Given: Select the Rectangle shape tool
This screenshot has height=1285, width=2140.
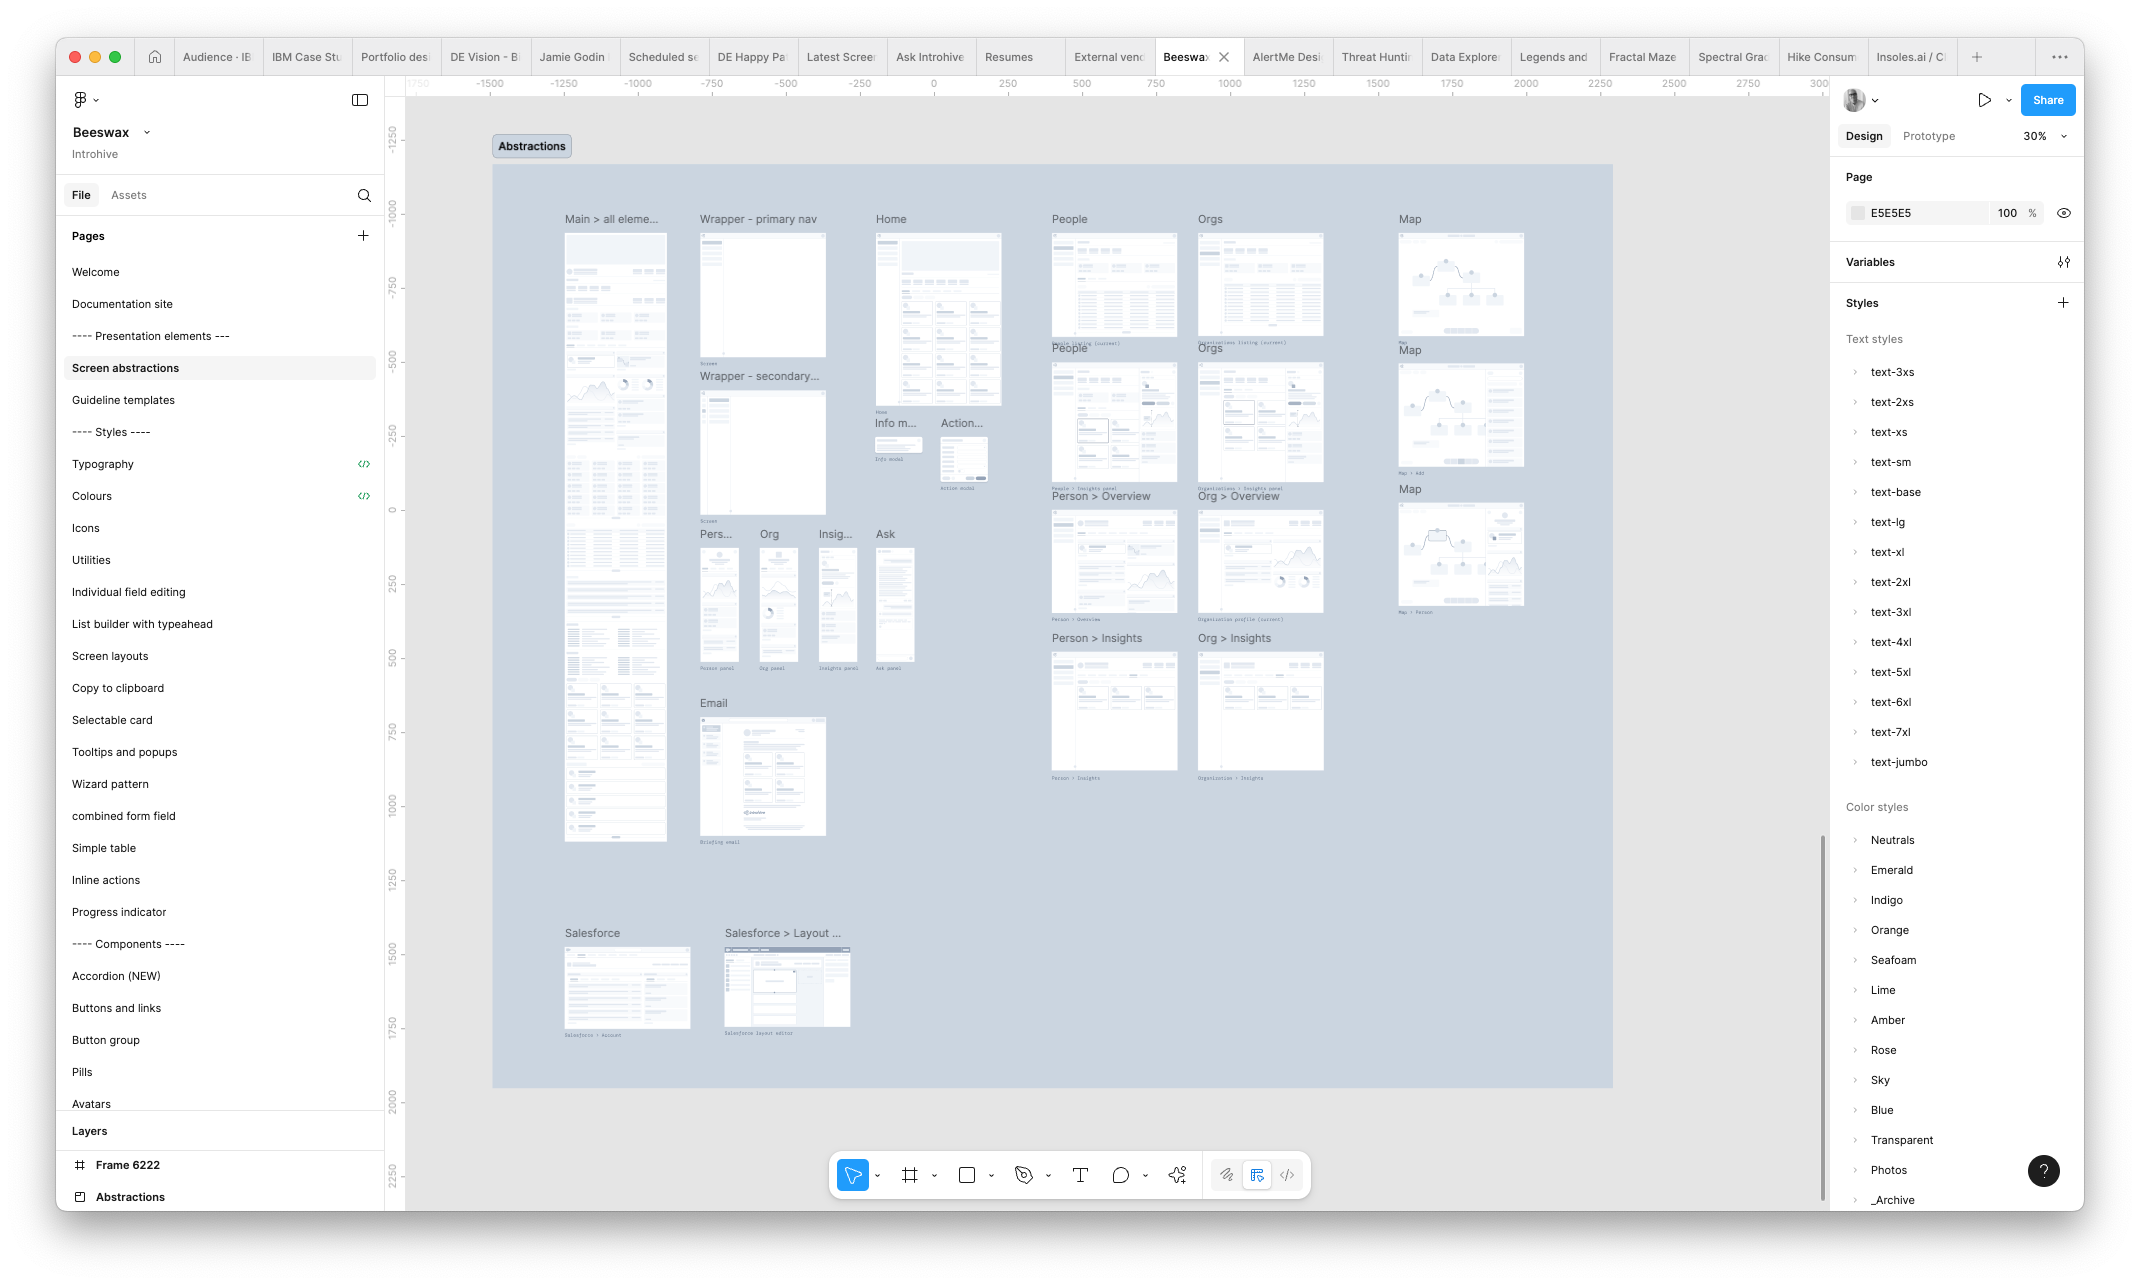Looking at the screenshot, I should pyautogui.click(x=966, y=1175).
